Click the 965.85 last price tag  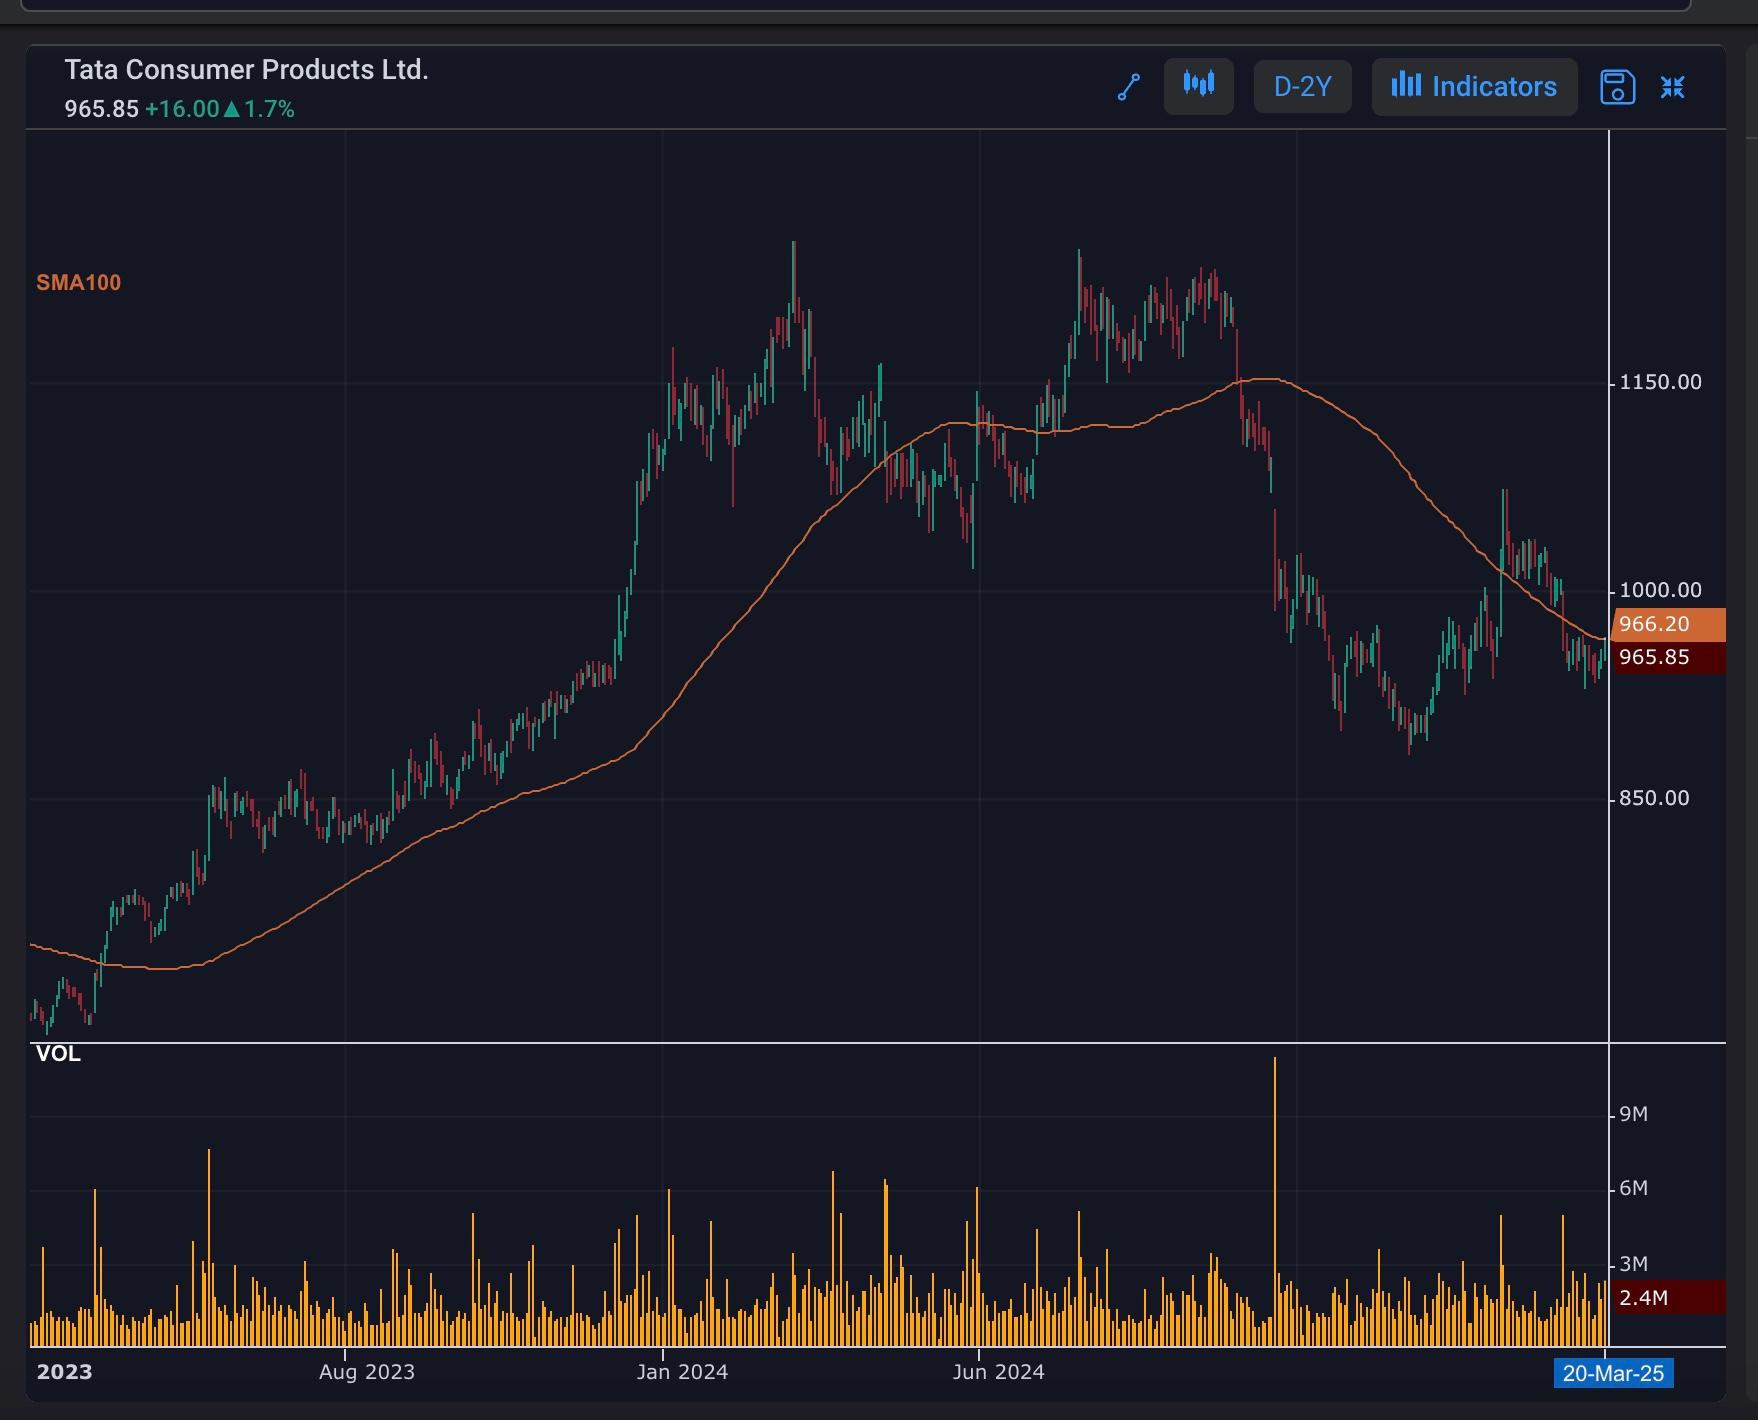point(1669,657)
